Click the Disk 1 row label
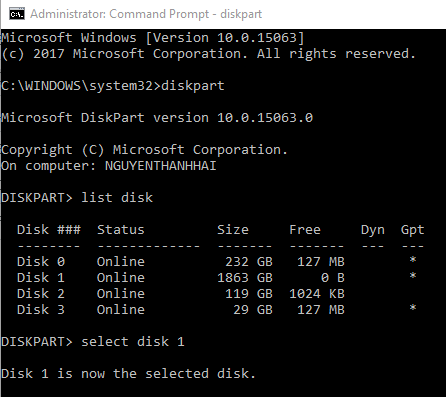 [41, 278]
